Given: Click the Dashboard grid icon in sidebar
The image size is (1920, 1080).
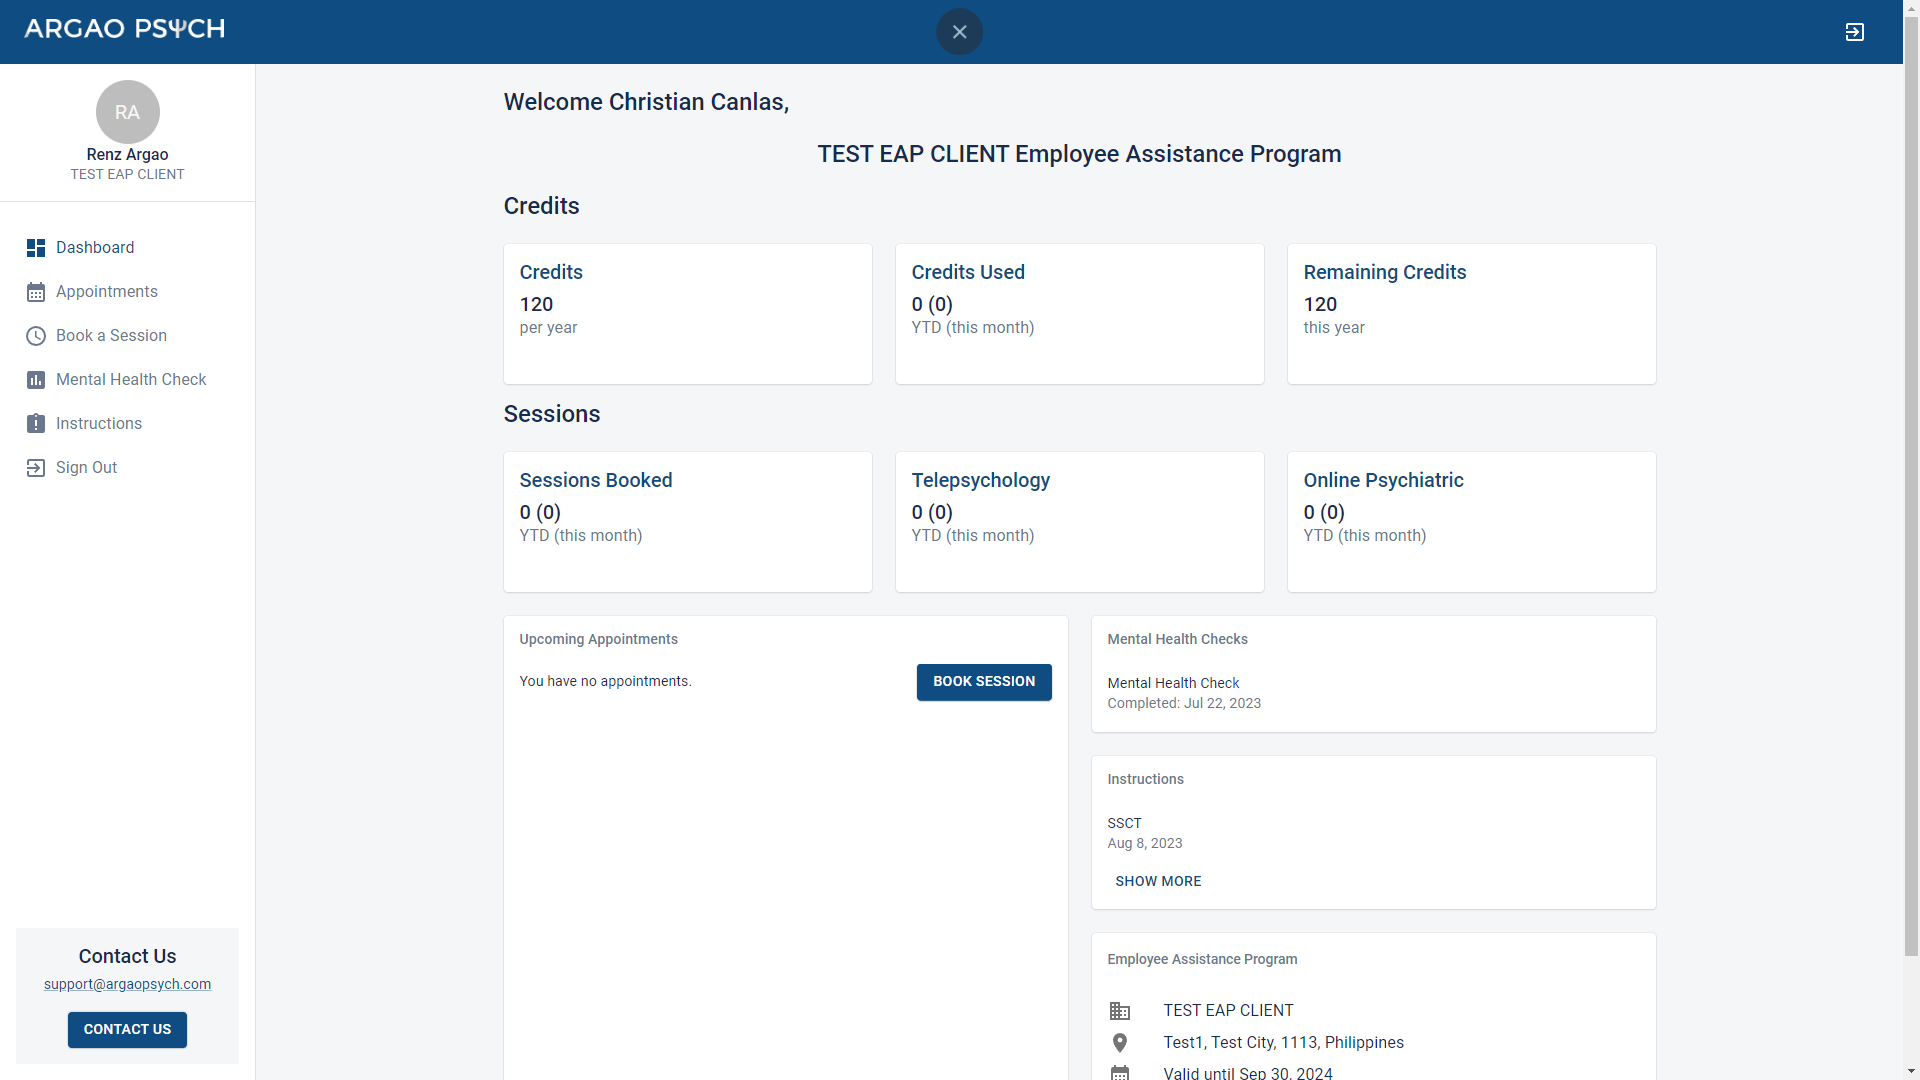Looking at the screenshot, I should 36,248.
